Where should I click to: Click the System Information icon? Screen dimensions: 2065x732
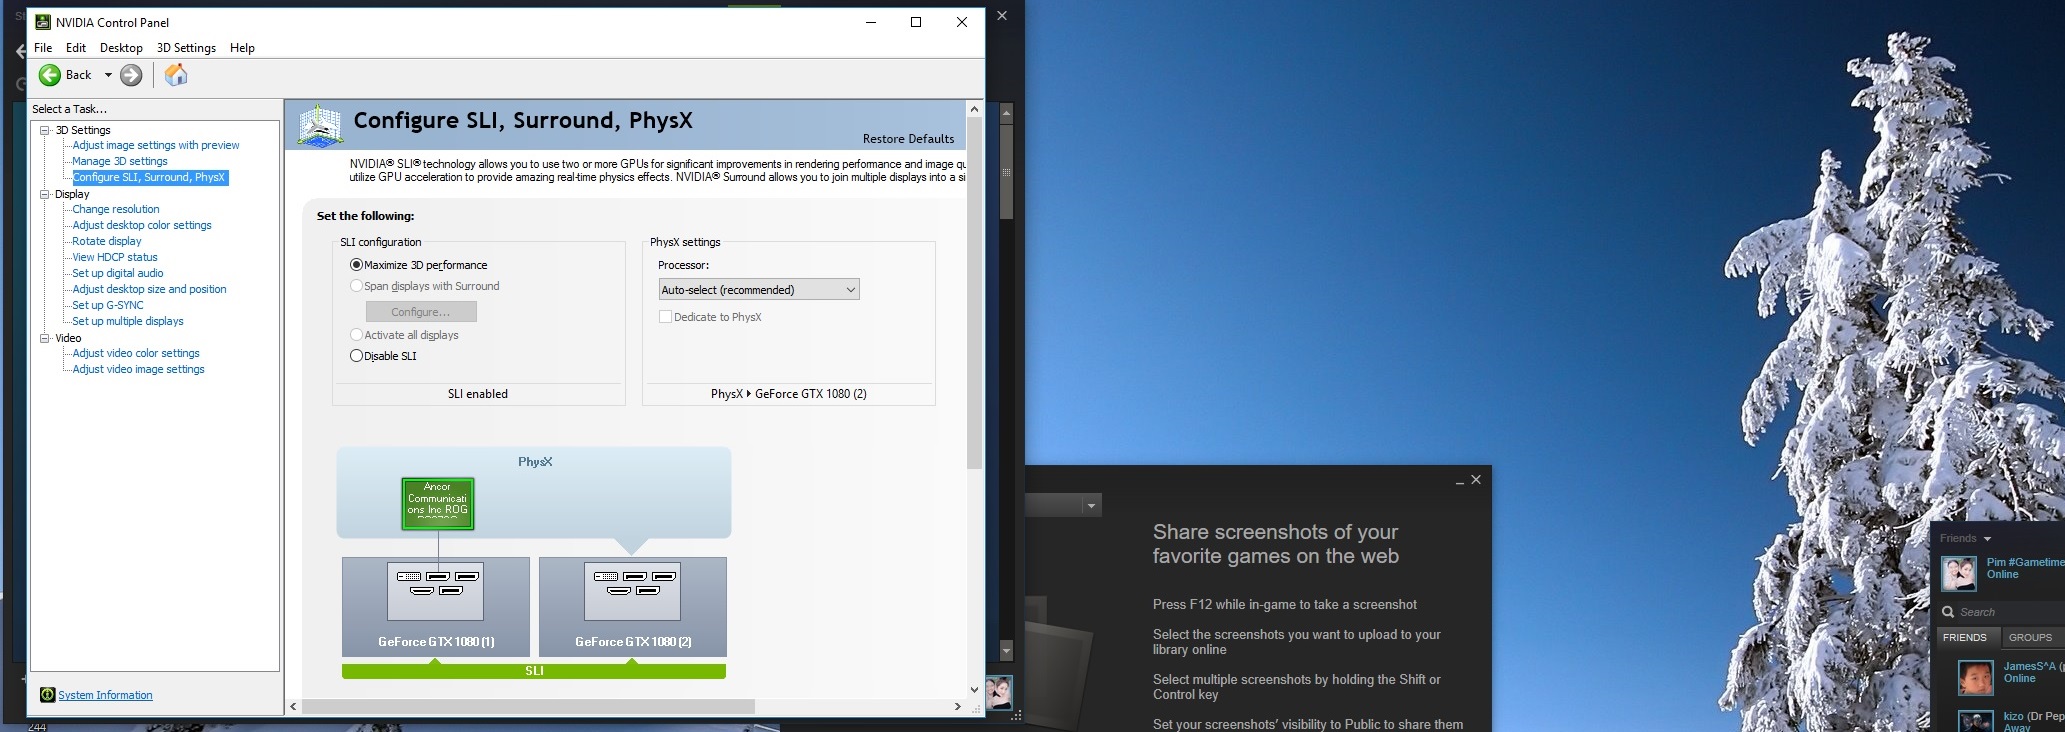pos(47,695)
